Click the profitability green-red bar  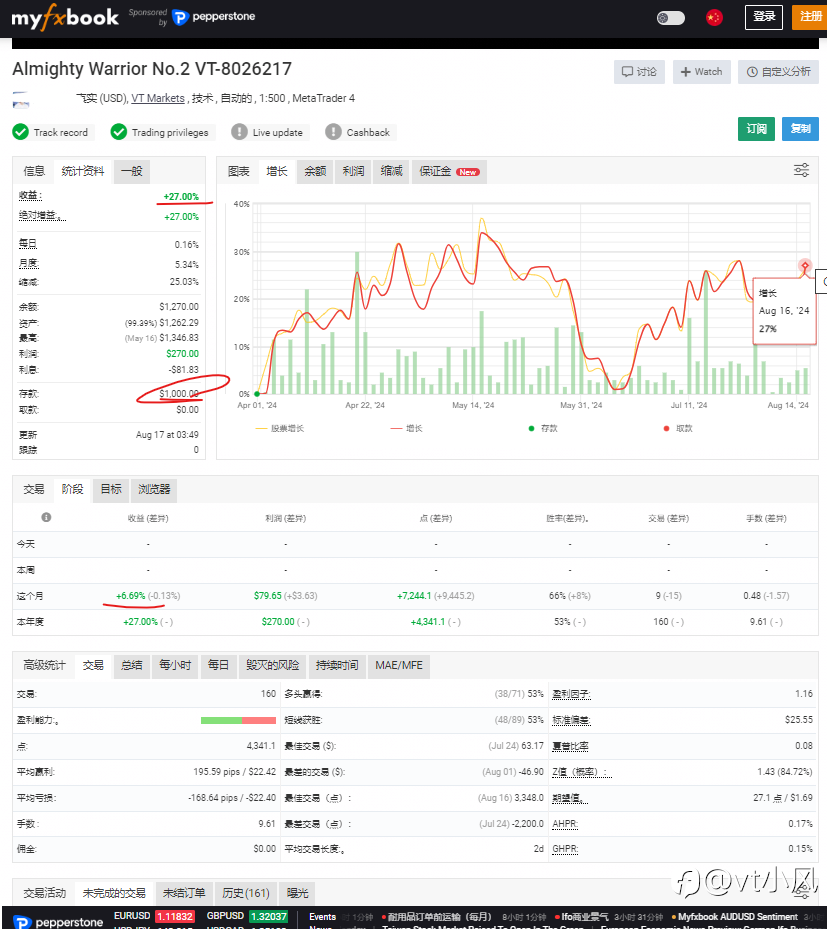[x=238, y=720]
